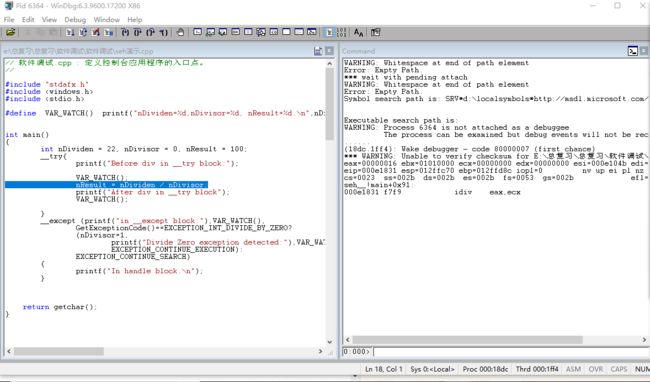Click the Step Over toolbar icon
This screenshot has height=382, width=650.
click(x=138, y=32)
